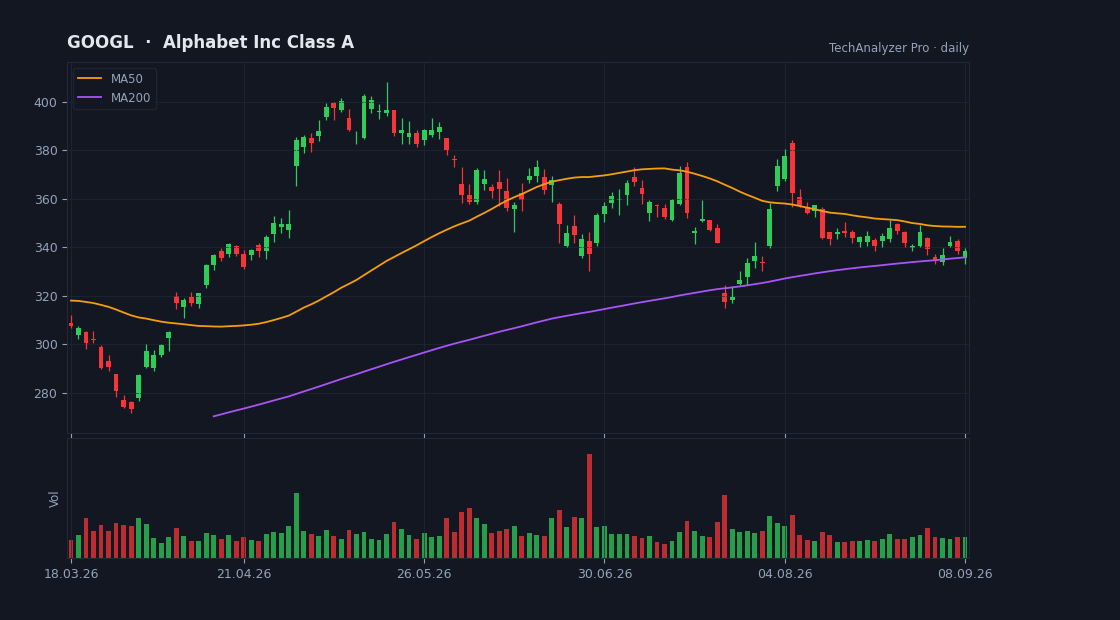Click the highest candlestick wick above 400
Image resolution: width=1120 pixels, height=620 pixels.
click(x=387, y=97)
